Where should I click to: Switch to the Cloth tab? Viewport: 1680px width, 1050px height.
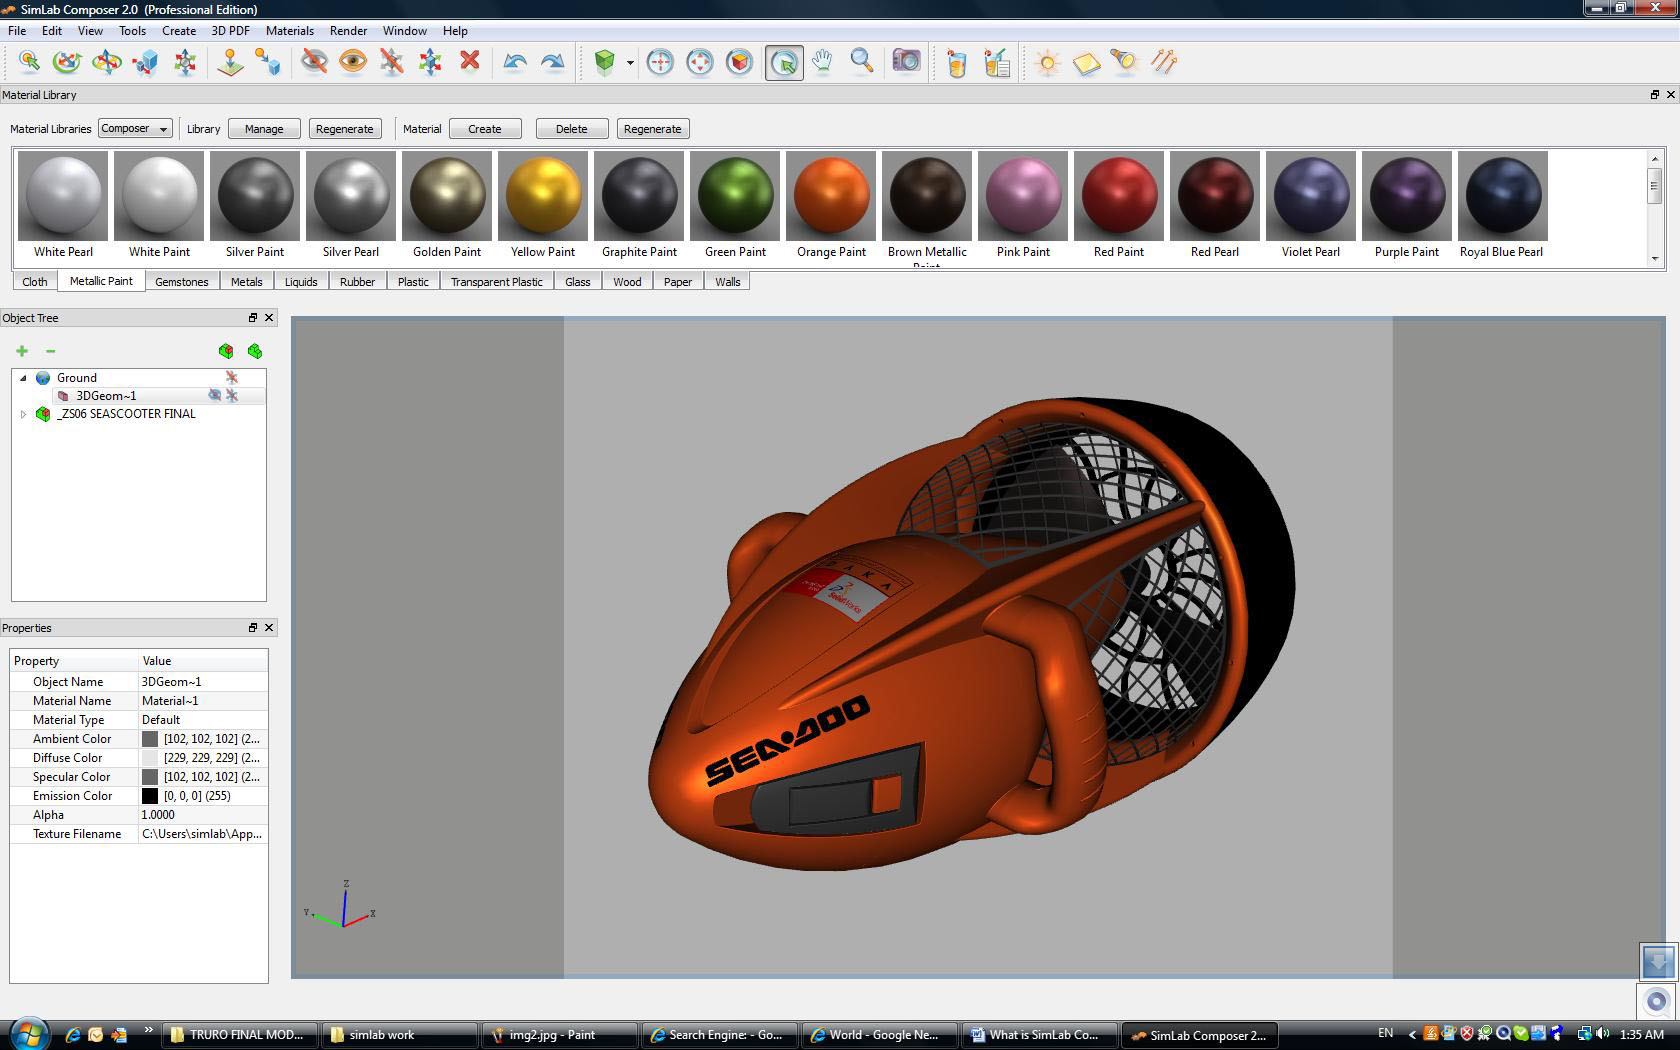pos(35,282)
